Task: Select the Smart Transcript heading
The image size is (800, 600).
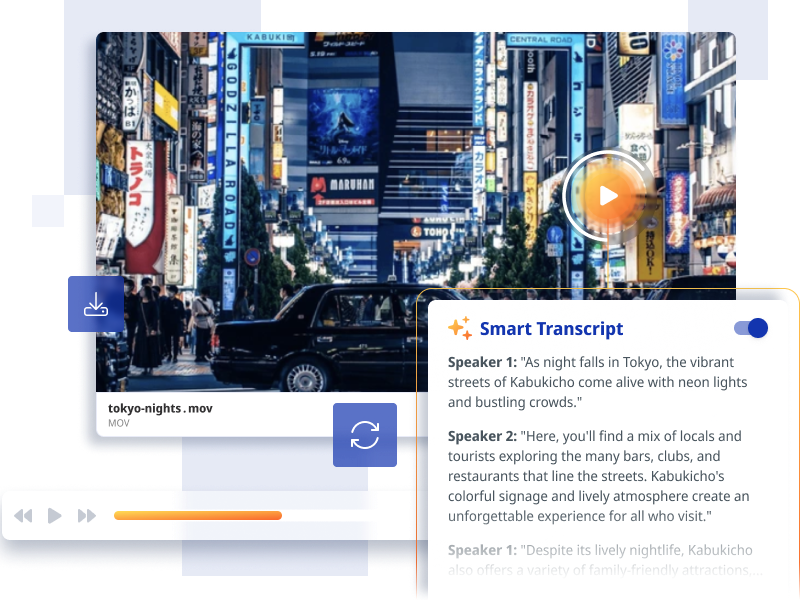Action: 551,329
